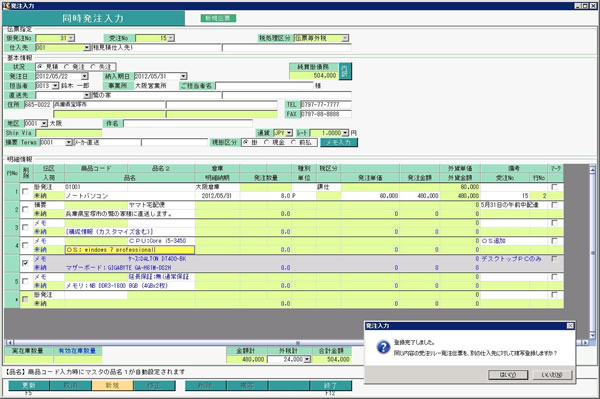Screen dimensions: 600x399
Task: Open the 地区 dropdown showing 0001
Action: point(44,124)
